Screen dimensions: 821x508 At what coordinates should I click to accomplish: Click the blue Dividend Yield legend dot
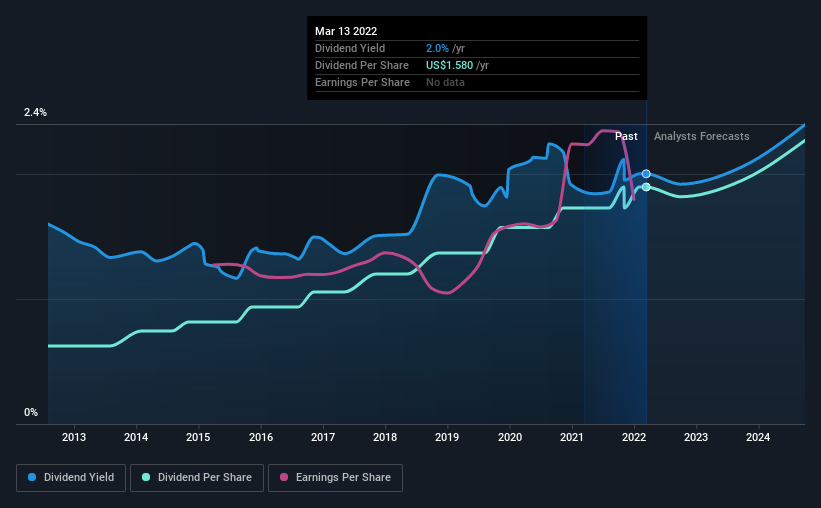pos(32,477)
